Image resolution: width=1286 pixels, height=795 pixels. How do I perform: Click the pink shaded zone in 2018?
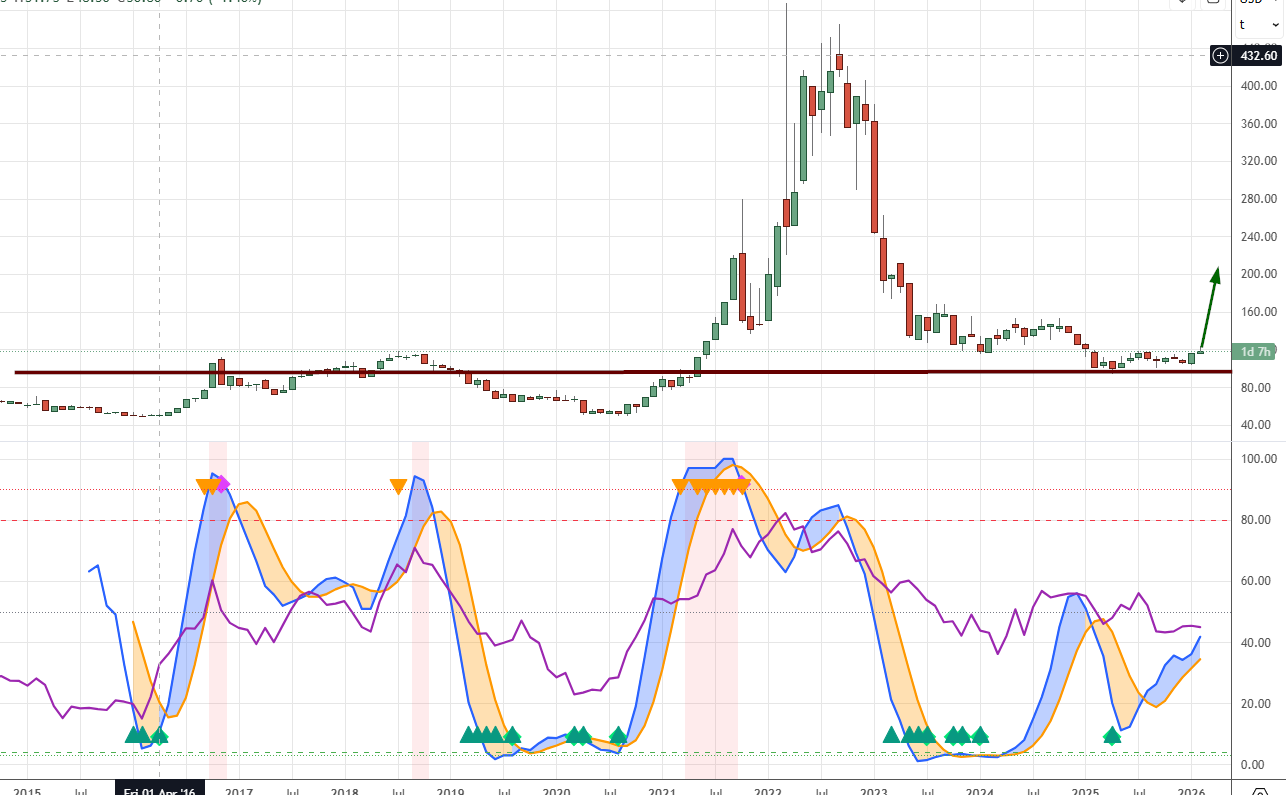(420, 610)
